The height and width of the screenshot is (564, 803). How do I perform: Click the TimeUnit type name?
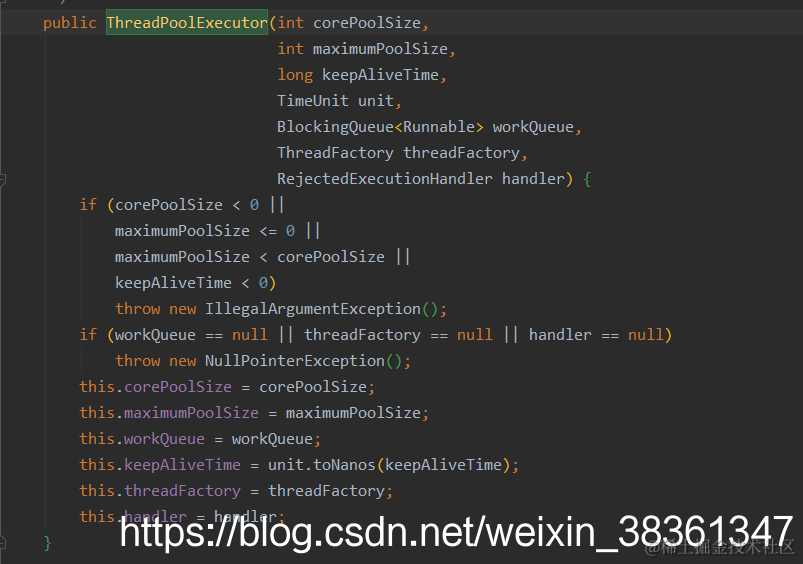pos(313,101)
